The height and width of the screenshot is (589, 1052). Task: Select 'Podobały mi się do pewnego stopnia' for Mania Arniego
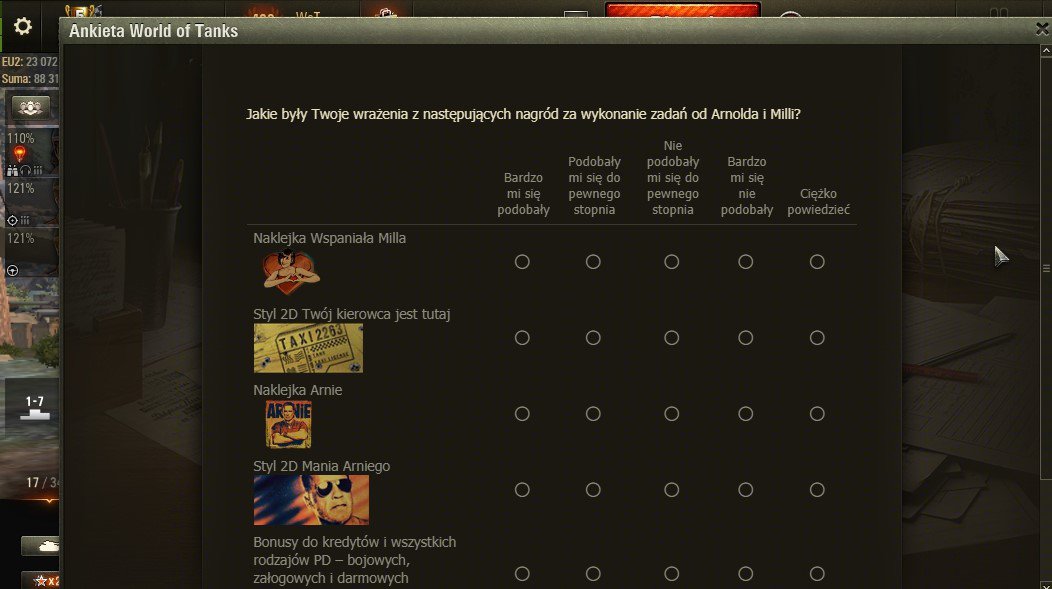click(593, 490)
